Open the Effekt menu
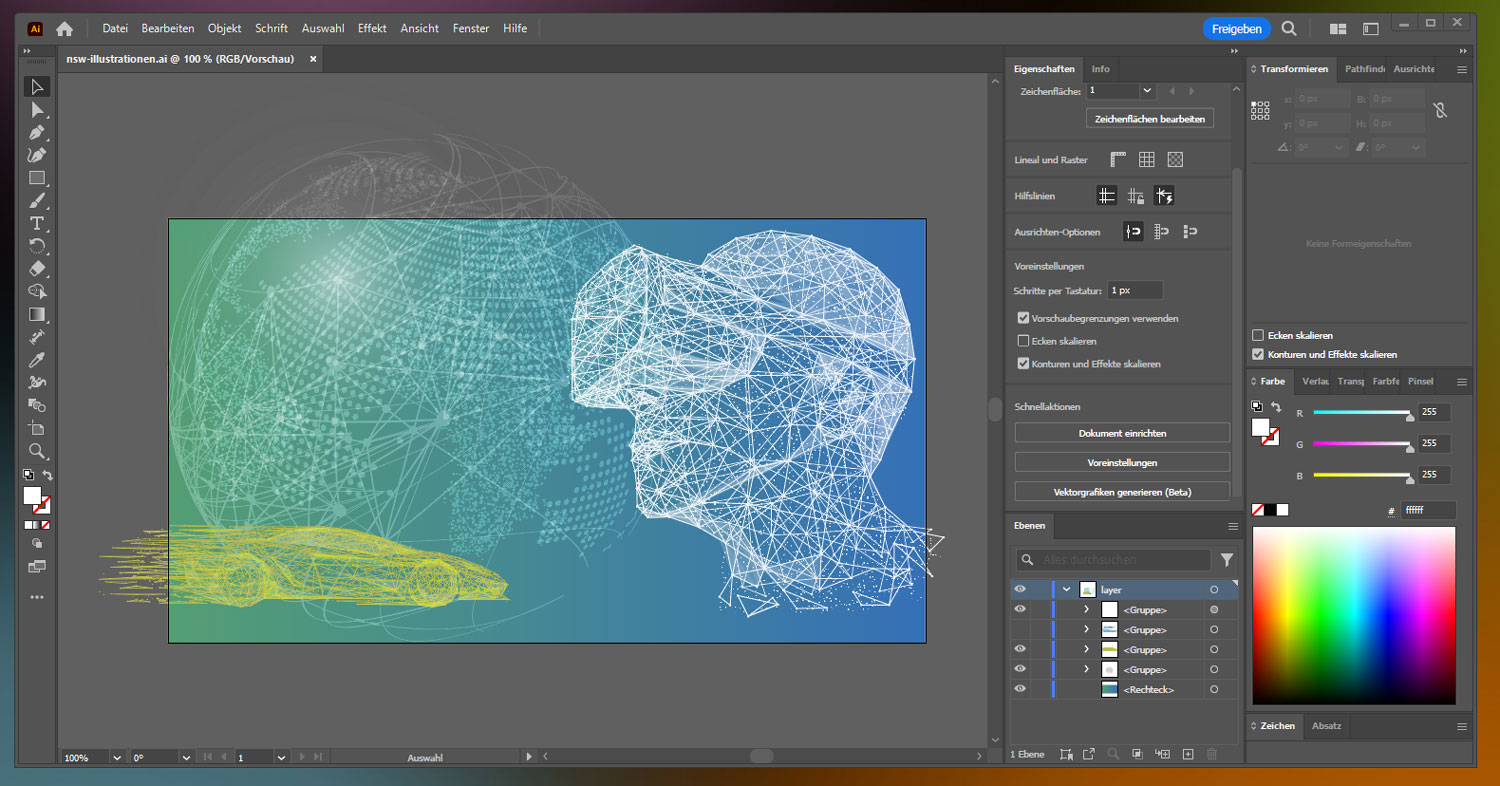Screen dimensions: 1500x786 pyautogui.click(x=372, y=29)
